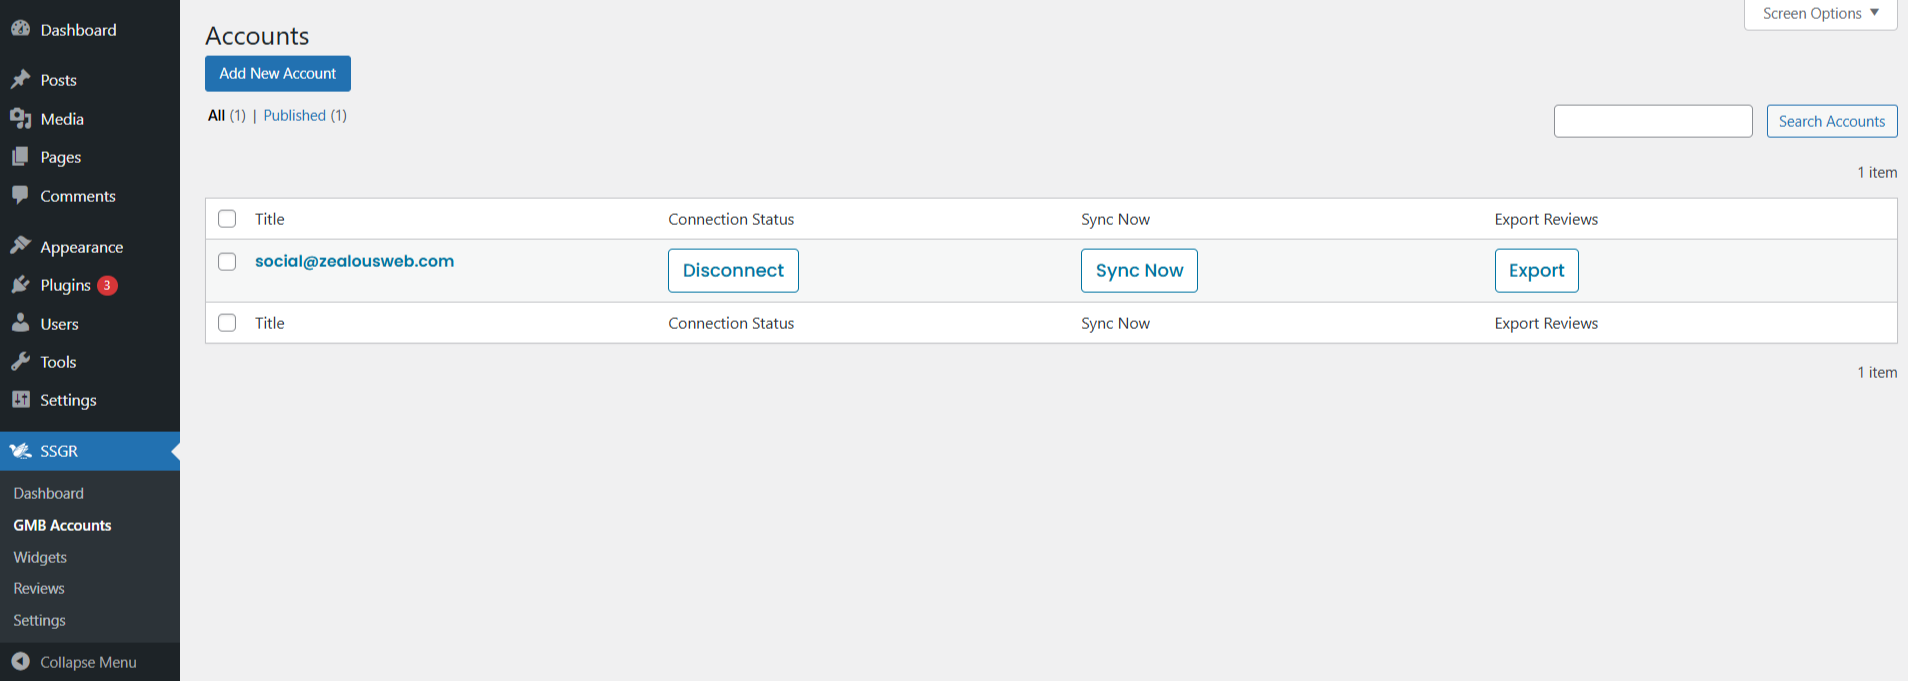Click the Media library icon
Viewport: 1908px width, 681px height.
click(20, 118)
